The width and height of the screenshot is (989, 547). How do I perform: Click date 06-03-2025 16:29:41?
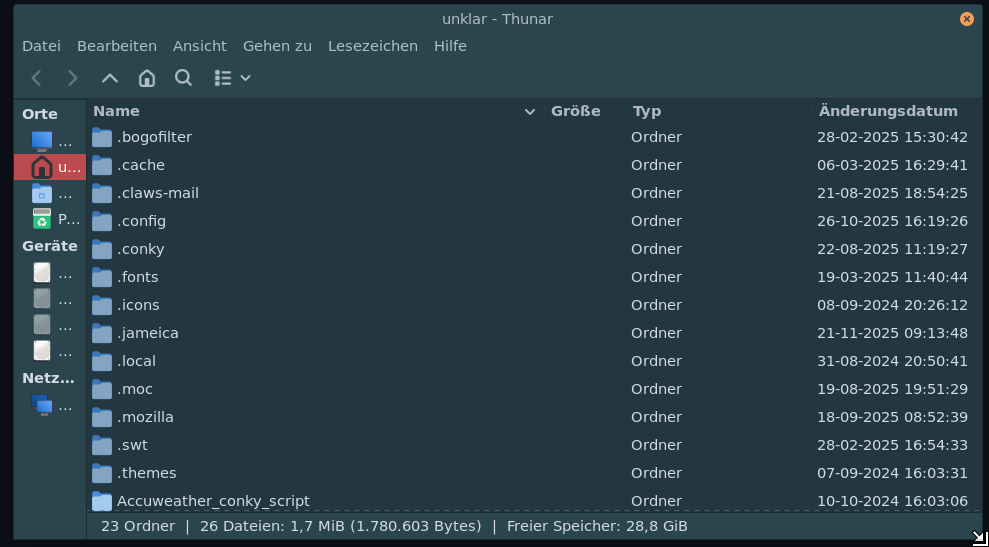tap(892, 165)
